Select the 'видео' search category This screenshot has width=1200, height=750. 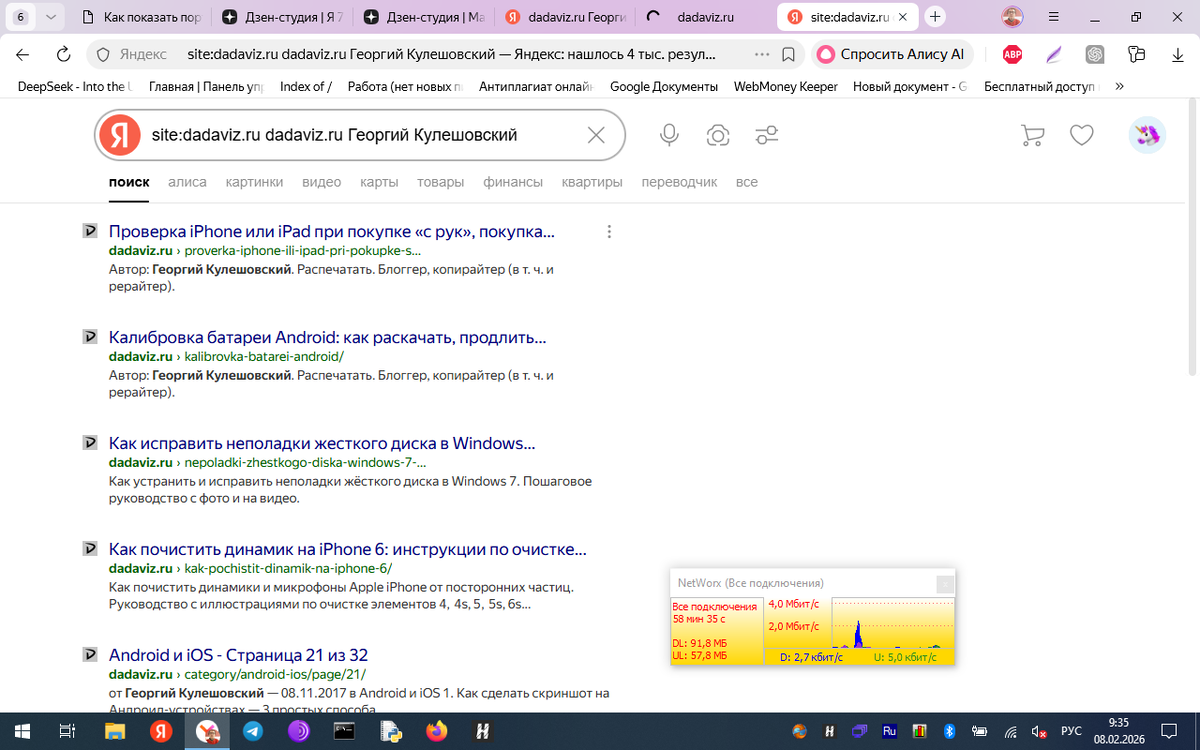[x=321, y=182]
